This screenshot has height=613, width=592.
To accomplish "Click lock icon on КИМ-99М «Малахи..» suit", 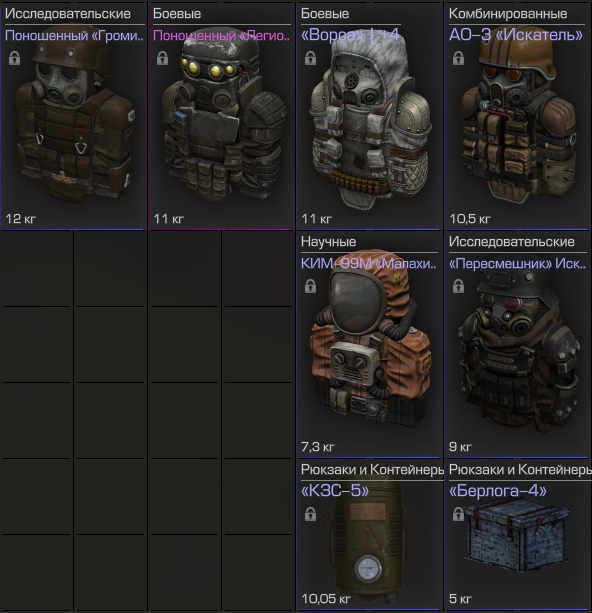I will [x=310, y=287].
